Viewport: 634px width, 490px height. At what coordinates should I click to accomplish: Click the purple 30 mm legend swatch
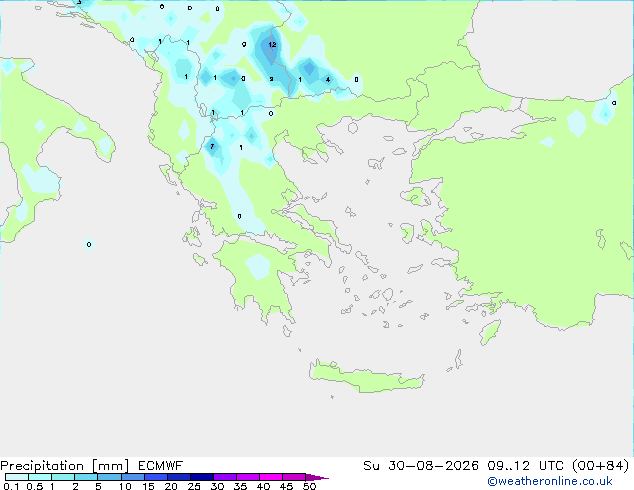pos(225,477)
